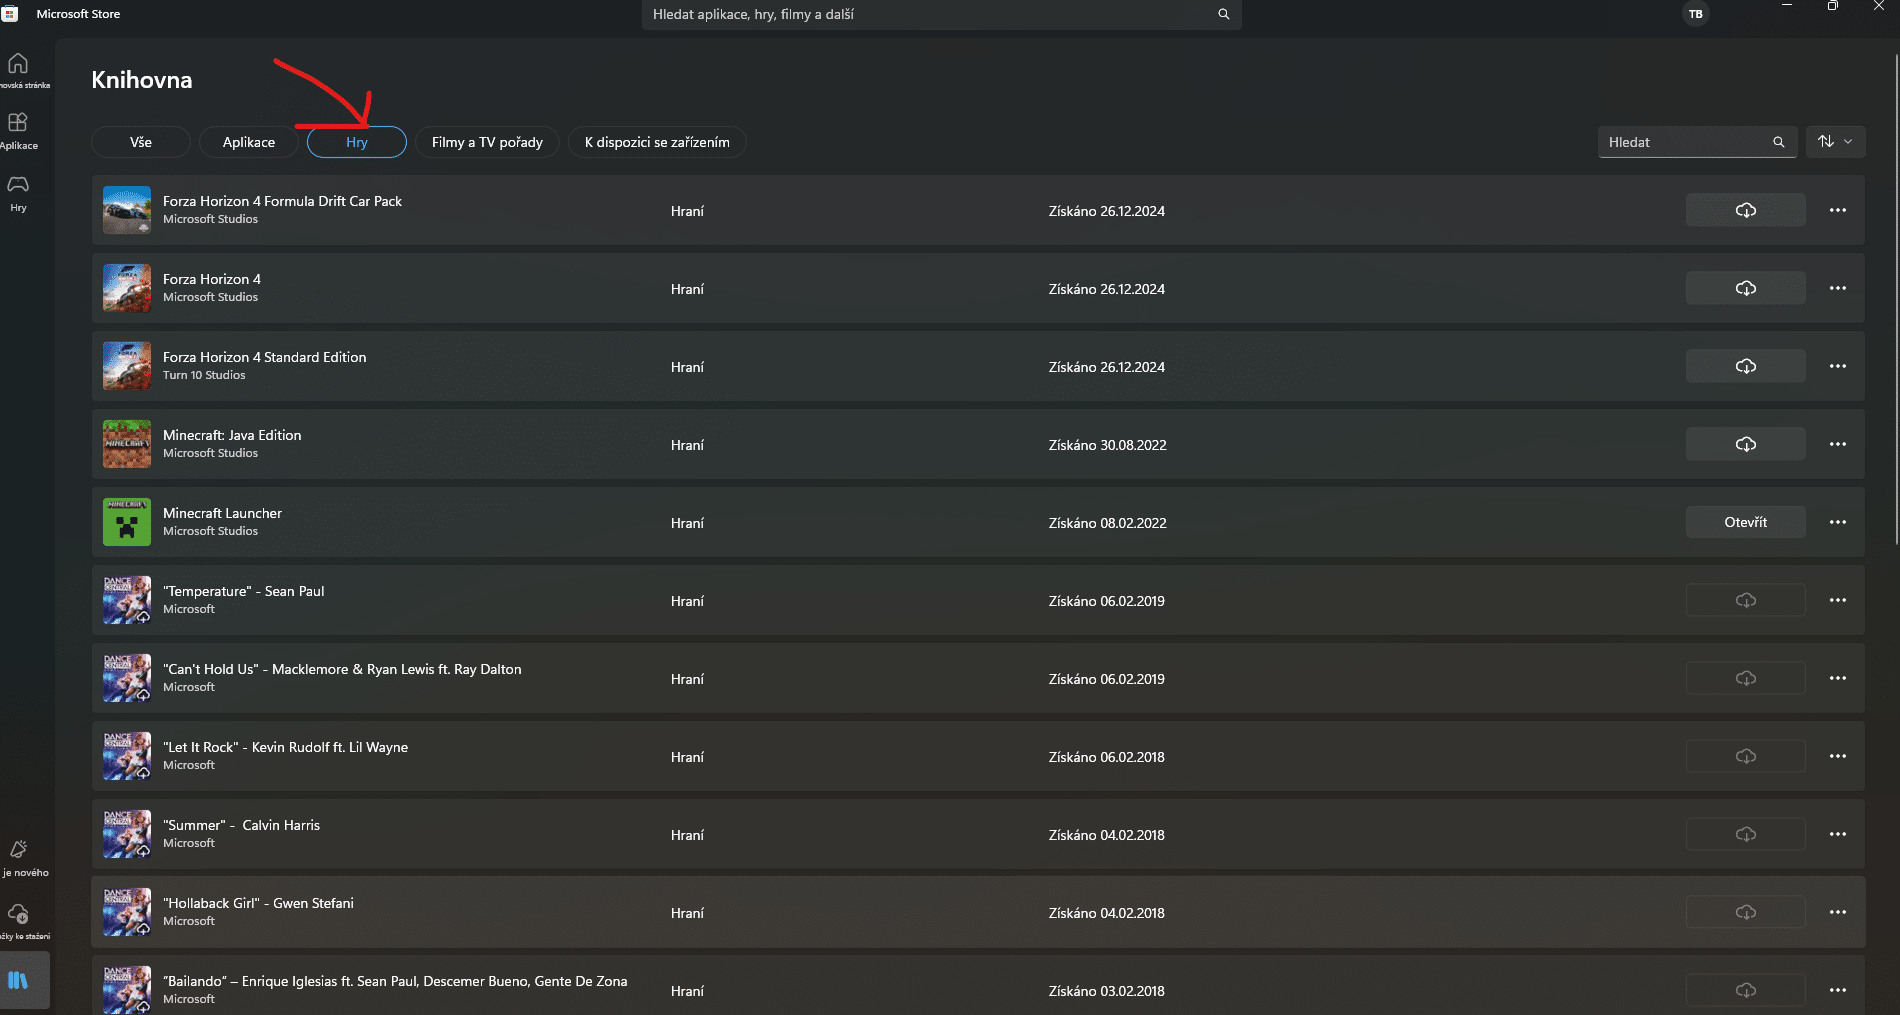
Task: Open the Forza Horizon 4 Formula Drift Car Pack title
Action: 282,201
